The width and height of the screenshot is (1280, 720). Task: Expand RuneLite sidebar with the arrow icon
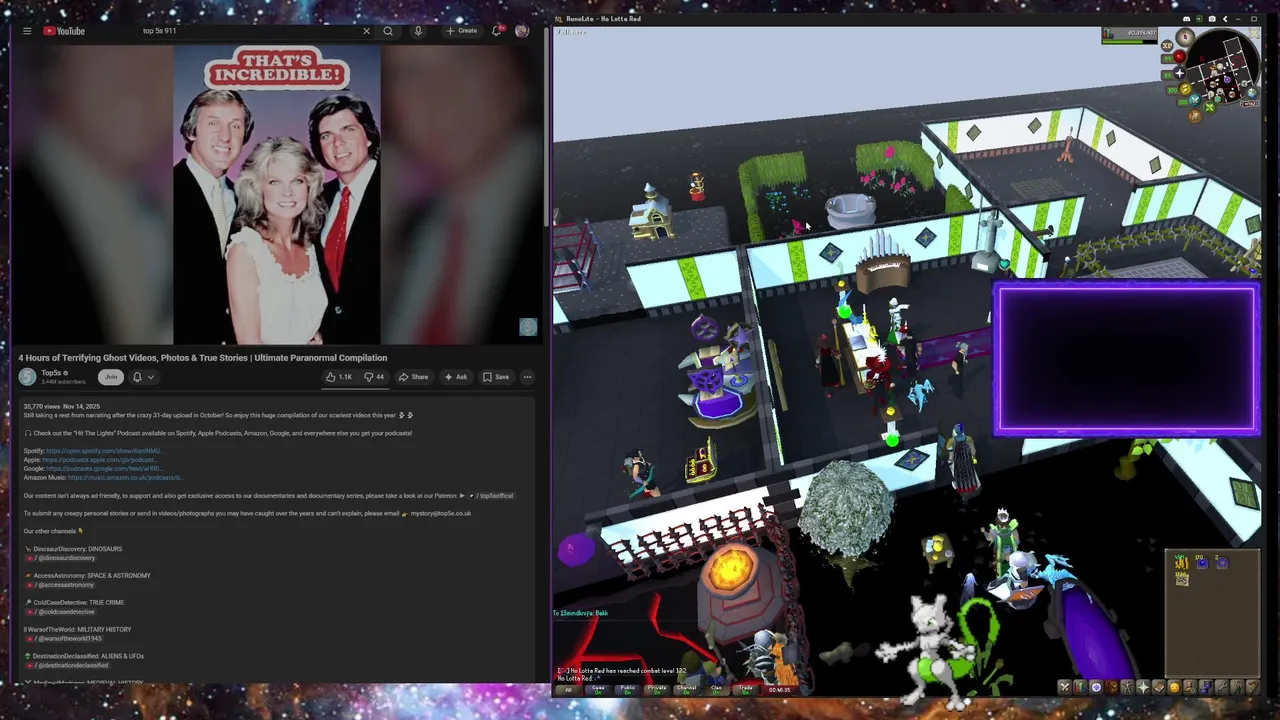point(1225,19)
